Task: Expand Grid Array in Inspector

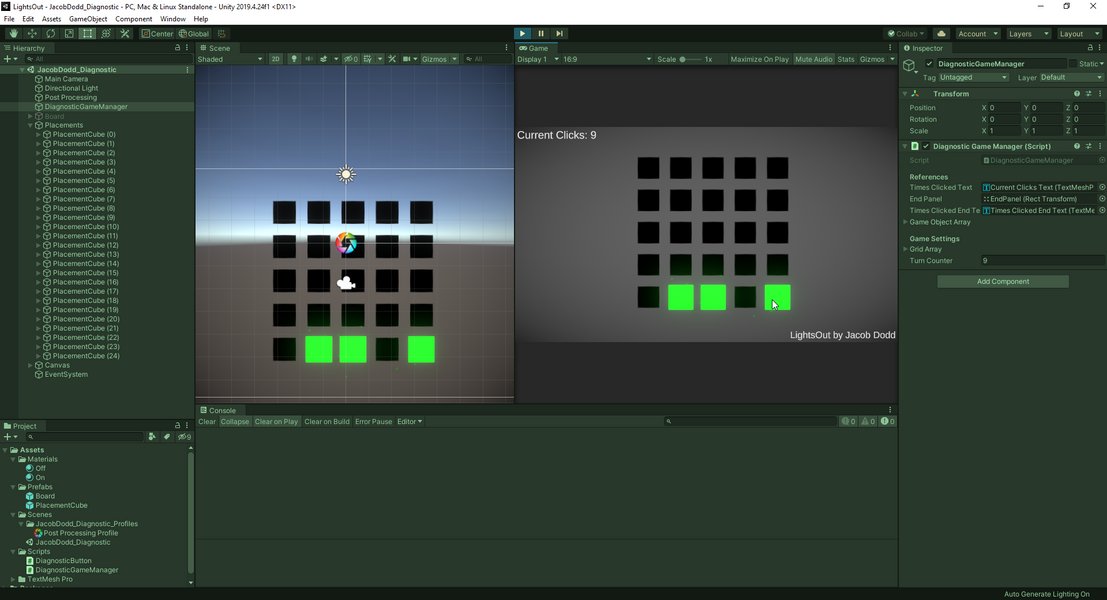Action: 906,249
